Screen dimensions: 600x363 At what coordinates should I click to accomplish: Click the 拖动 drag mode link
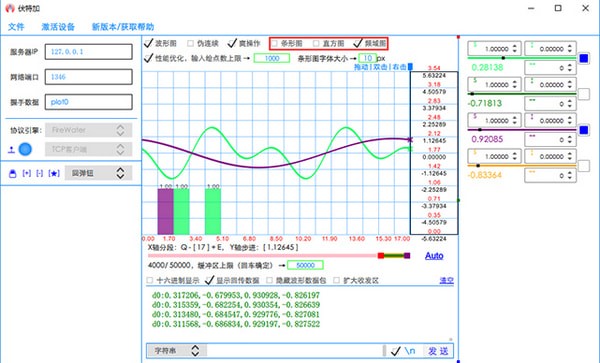tap(361, 67)
